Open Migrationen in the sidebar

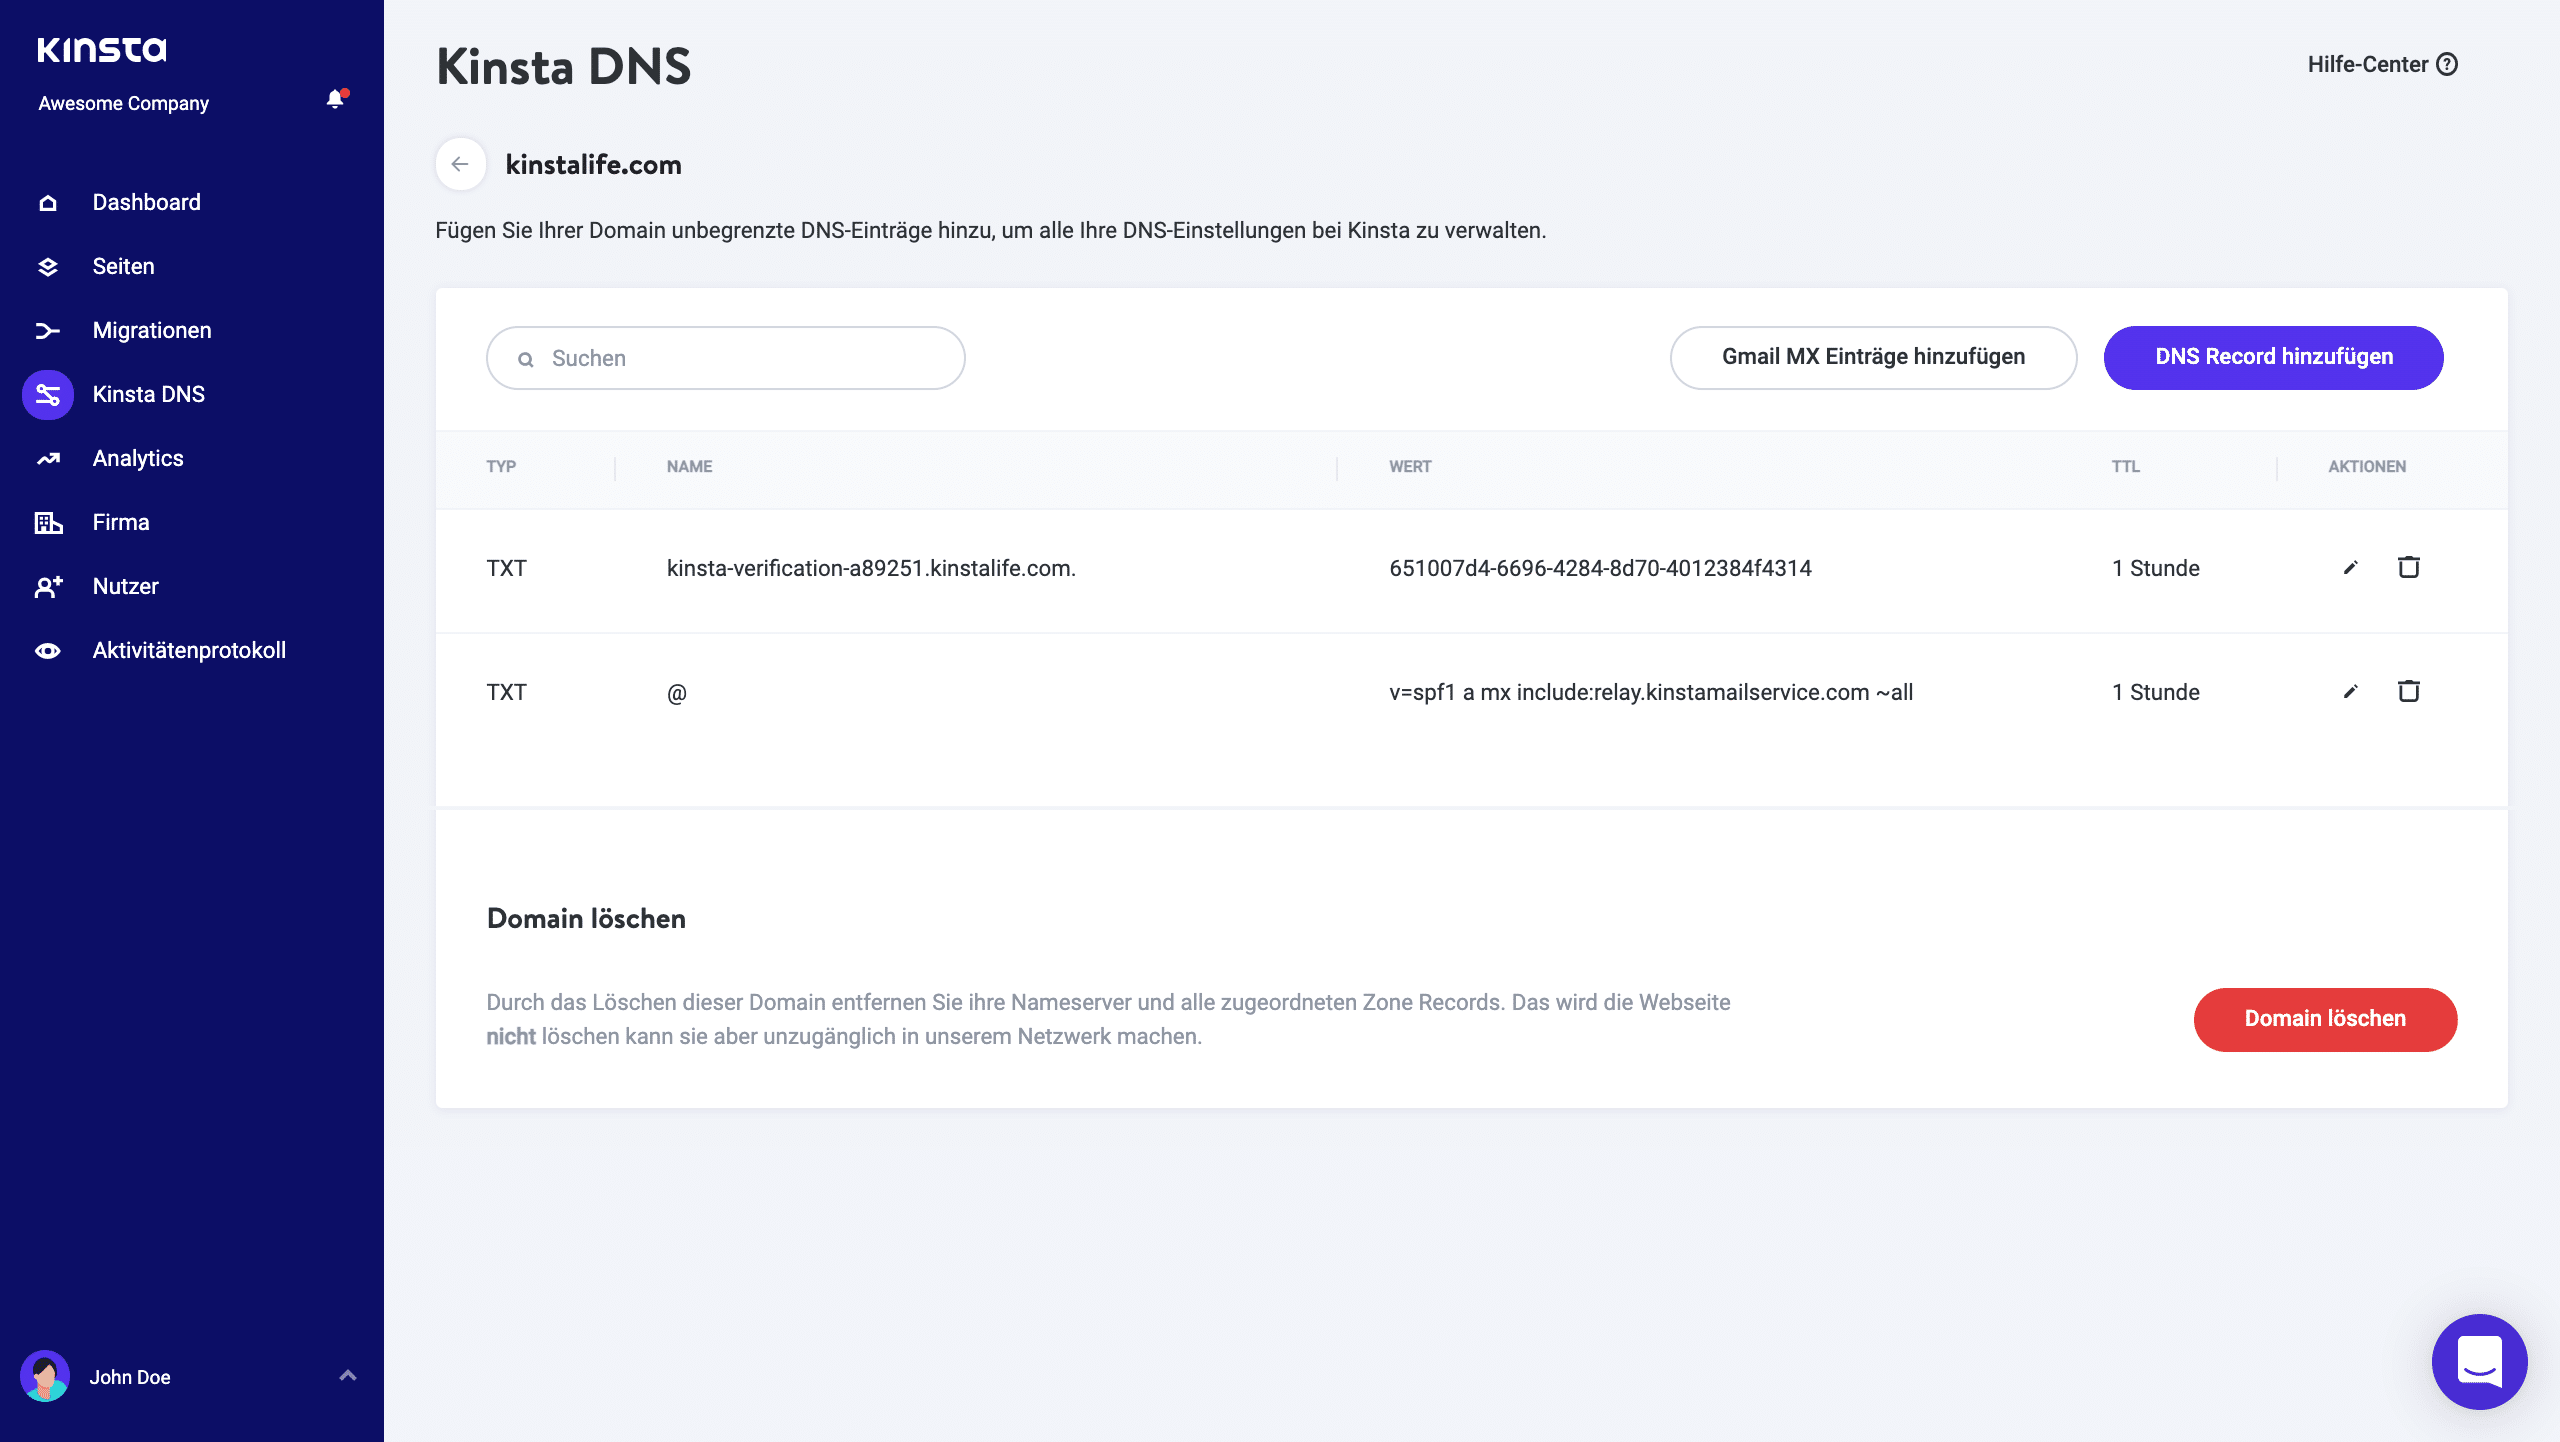tap(152, 331)
